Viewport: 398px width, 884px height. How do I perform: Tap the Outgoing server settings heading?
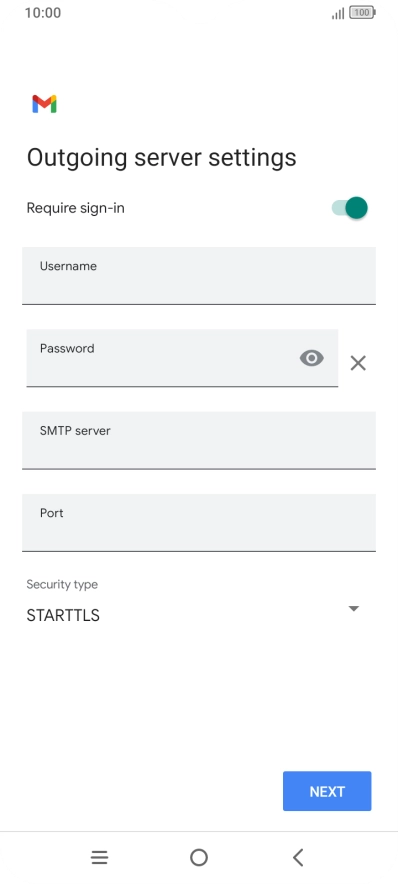click(x=162, y=157)
